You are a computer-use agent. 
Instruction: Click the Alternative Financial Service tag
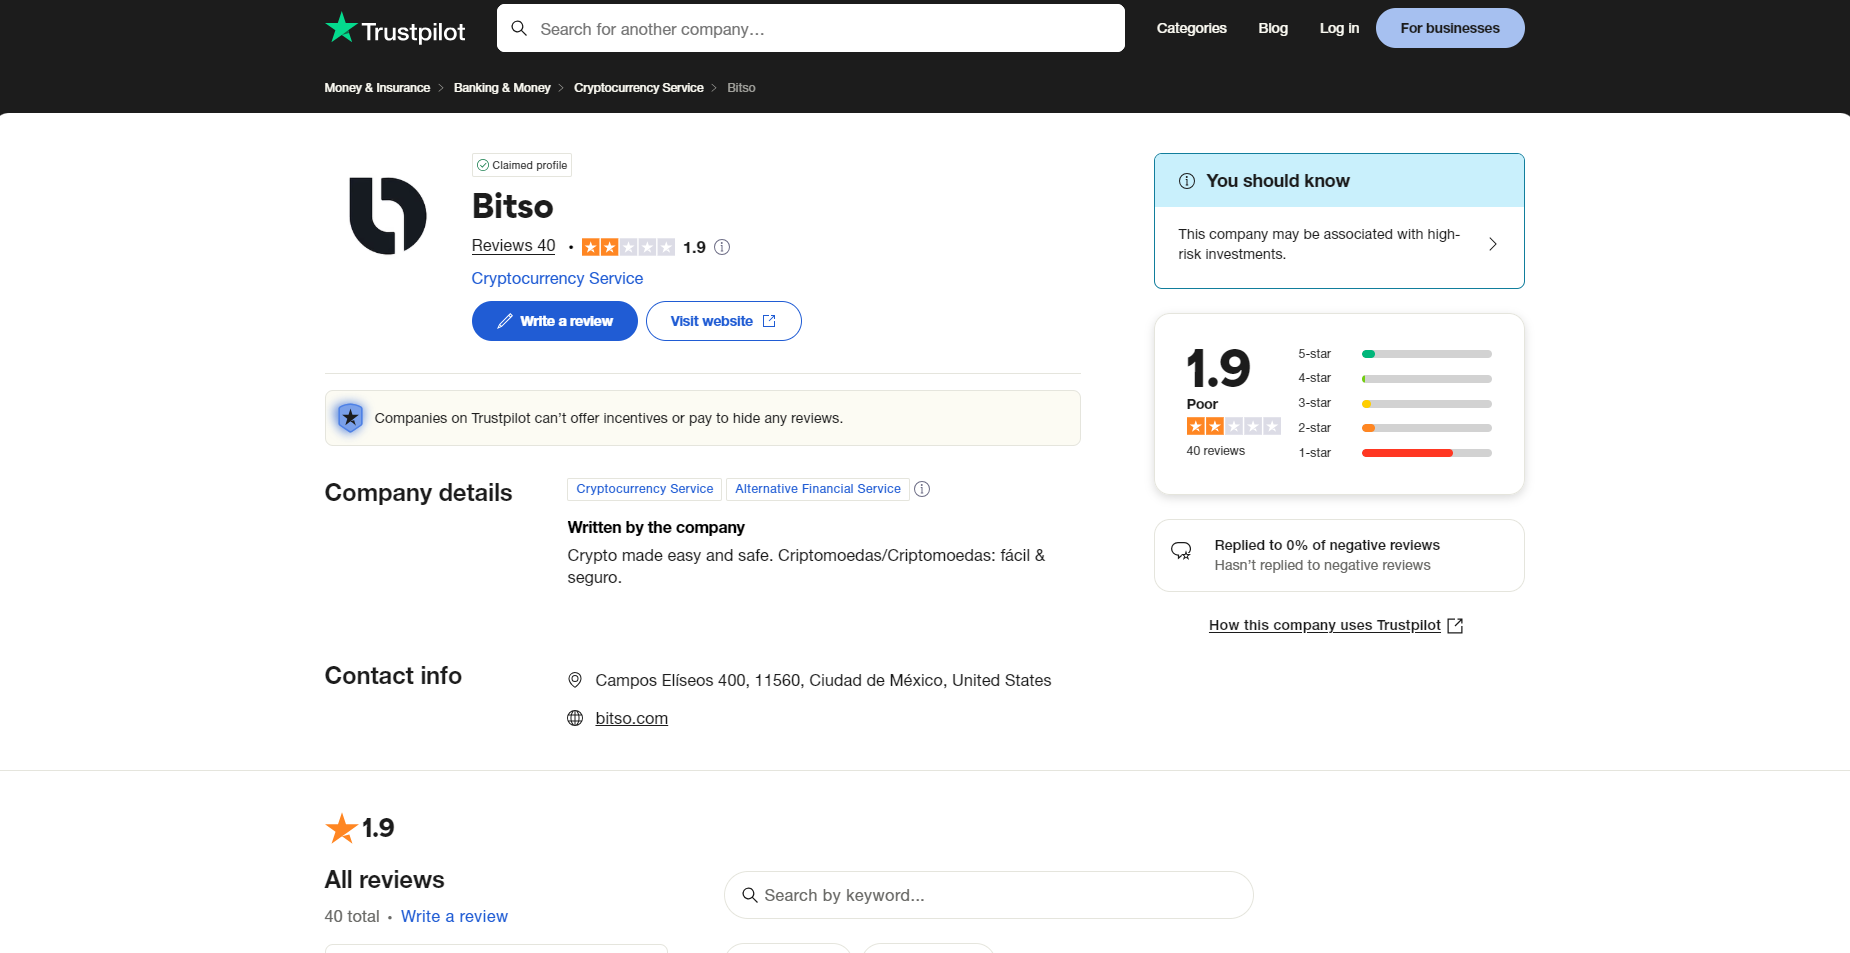pos(818,489)
